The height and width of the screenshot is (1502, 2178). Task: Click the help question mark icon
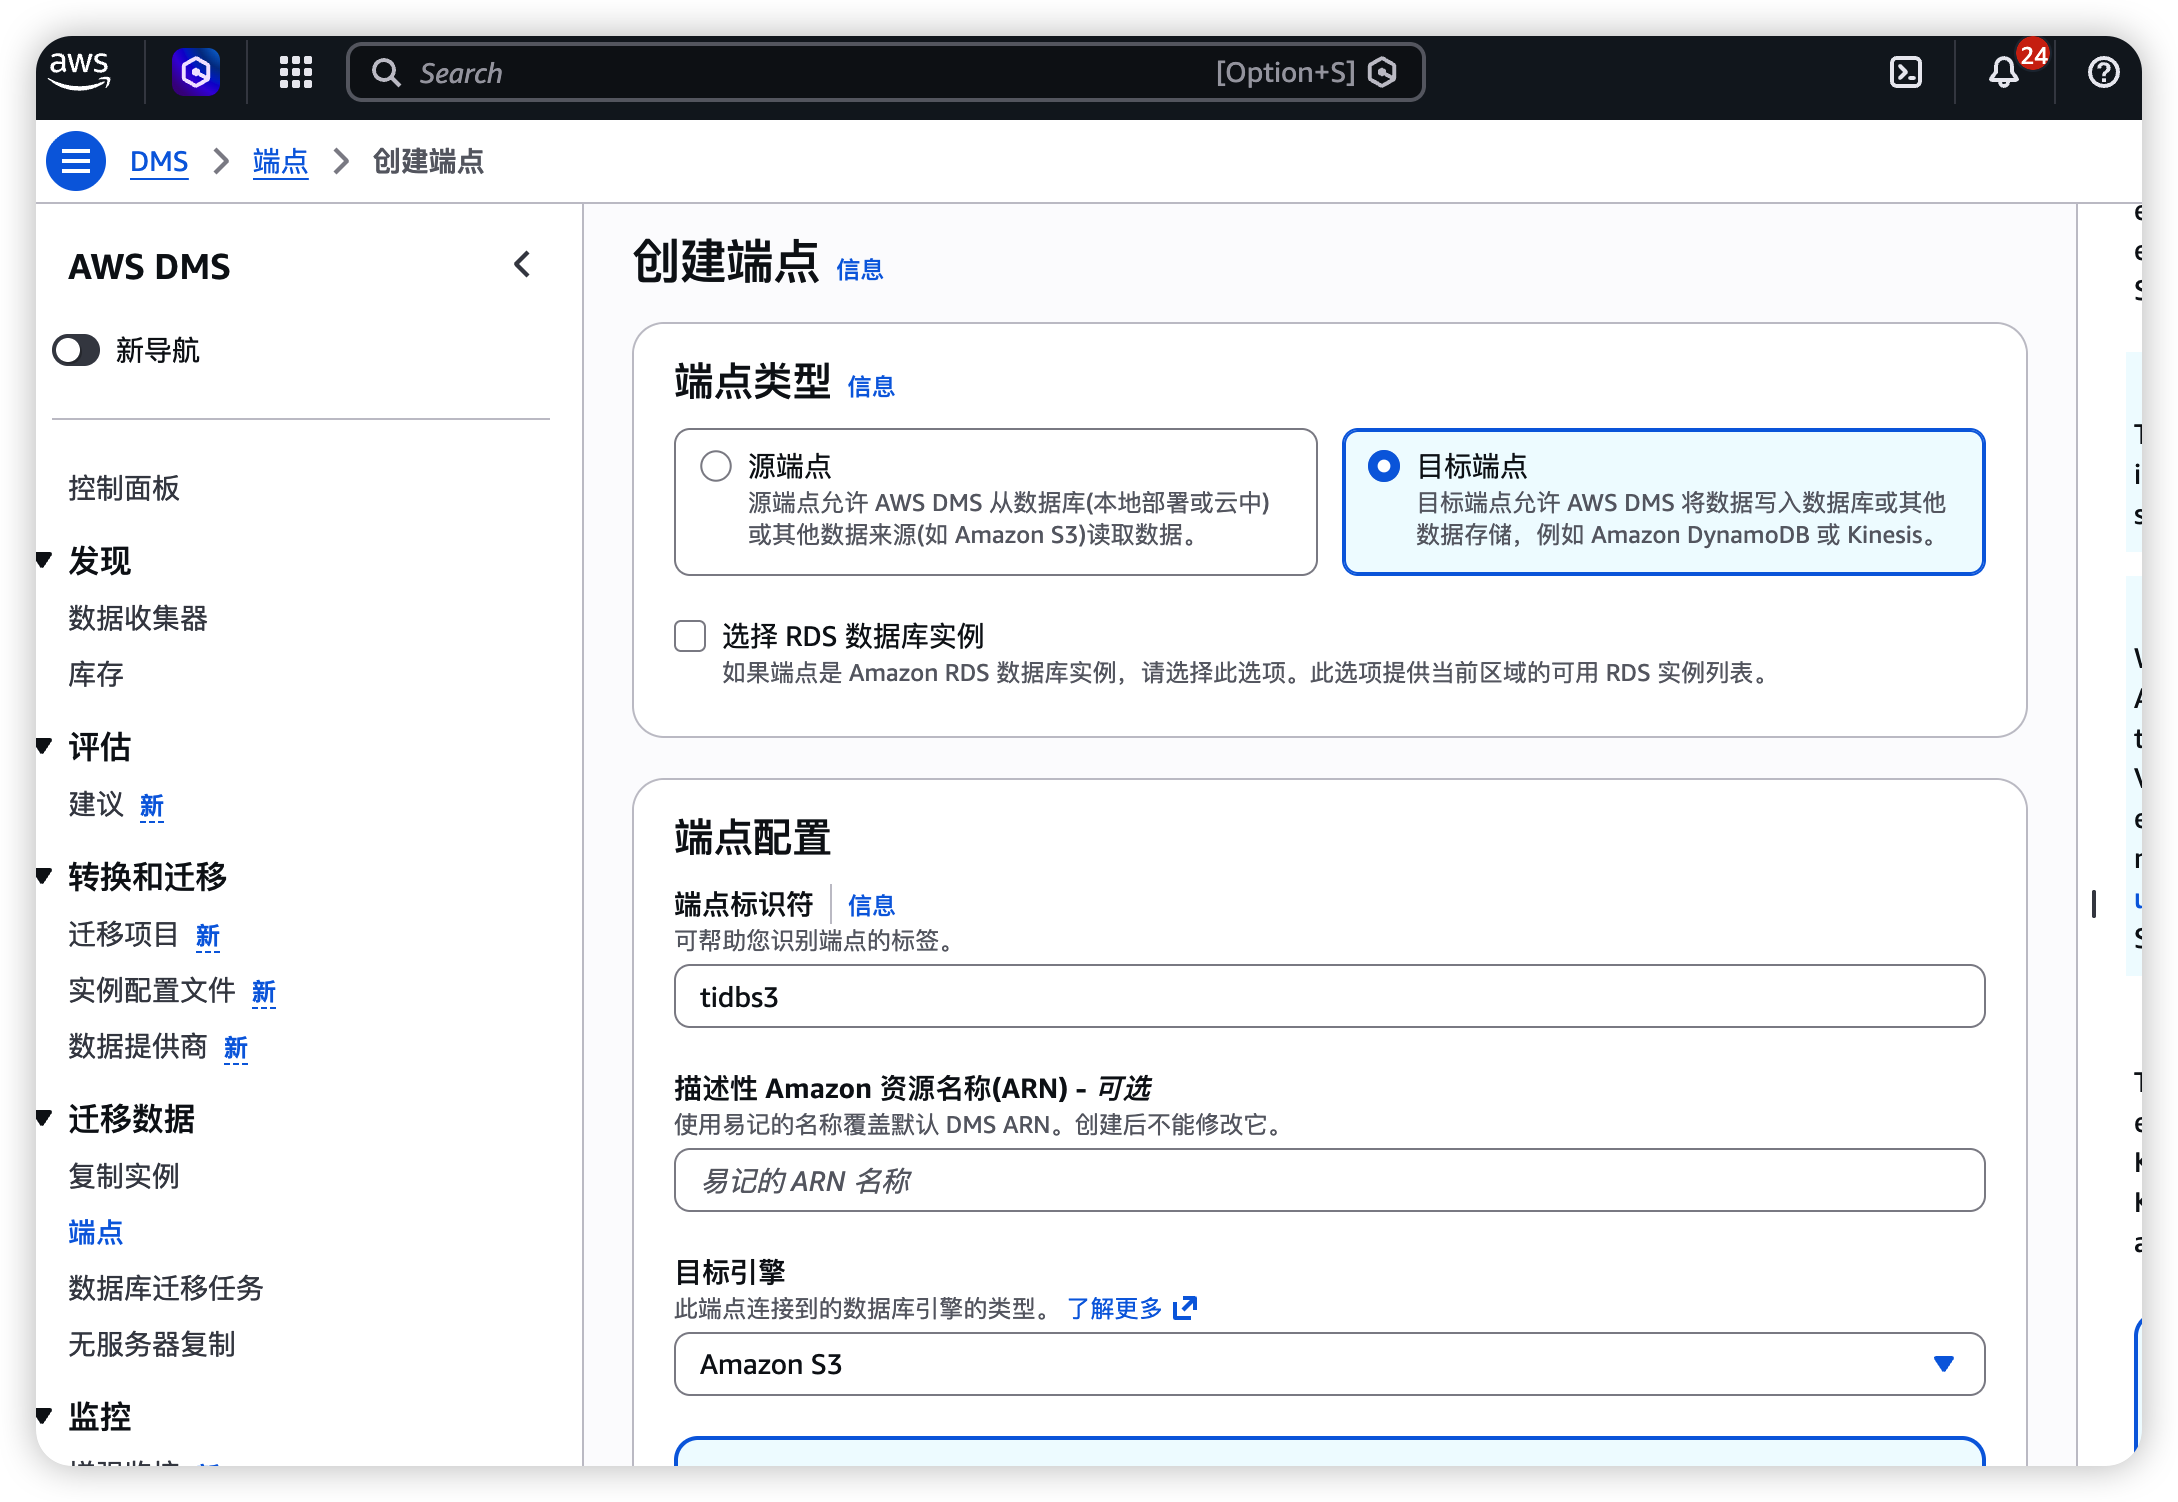click(x=2103, y=72)
